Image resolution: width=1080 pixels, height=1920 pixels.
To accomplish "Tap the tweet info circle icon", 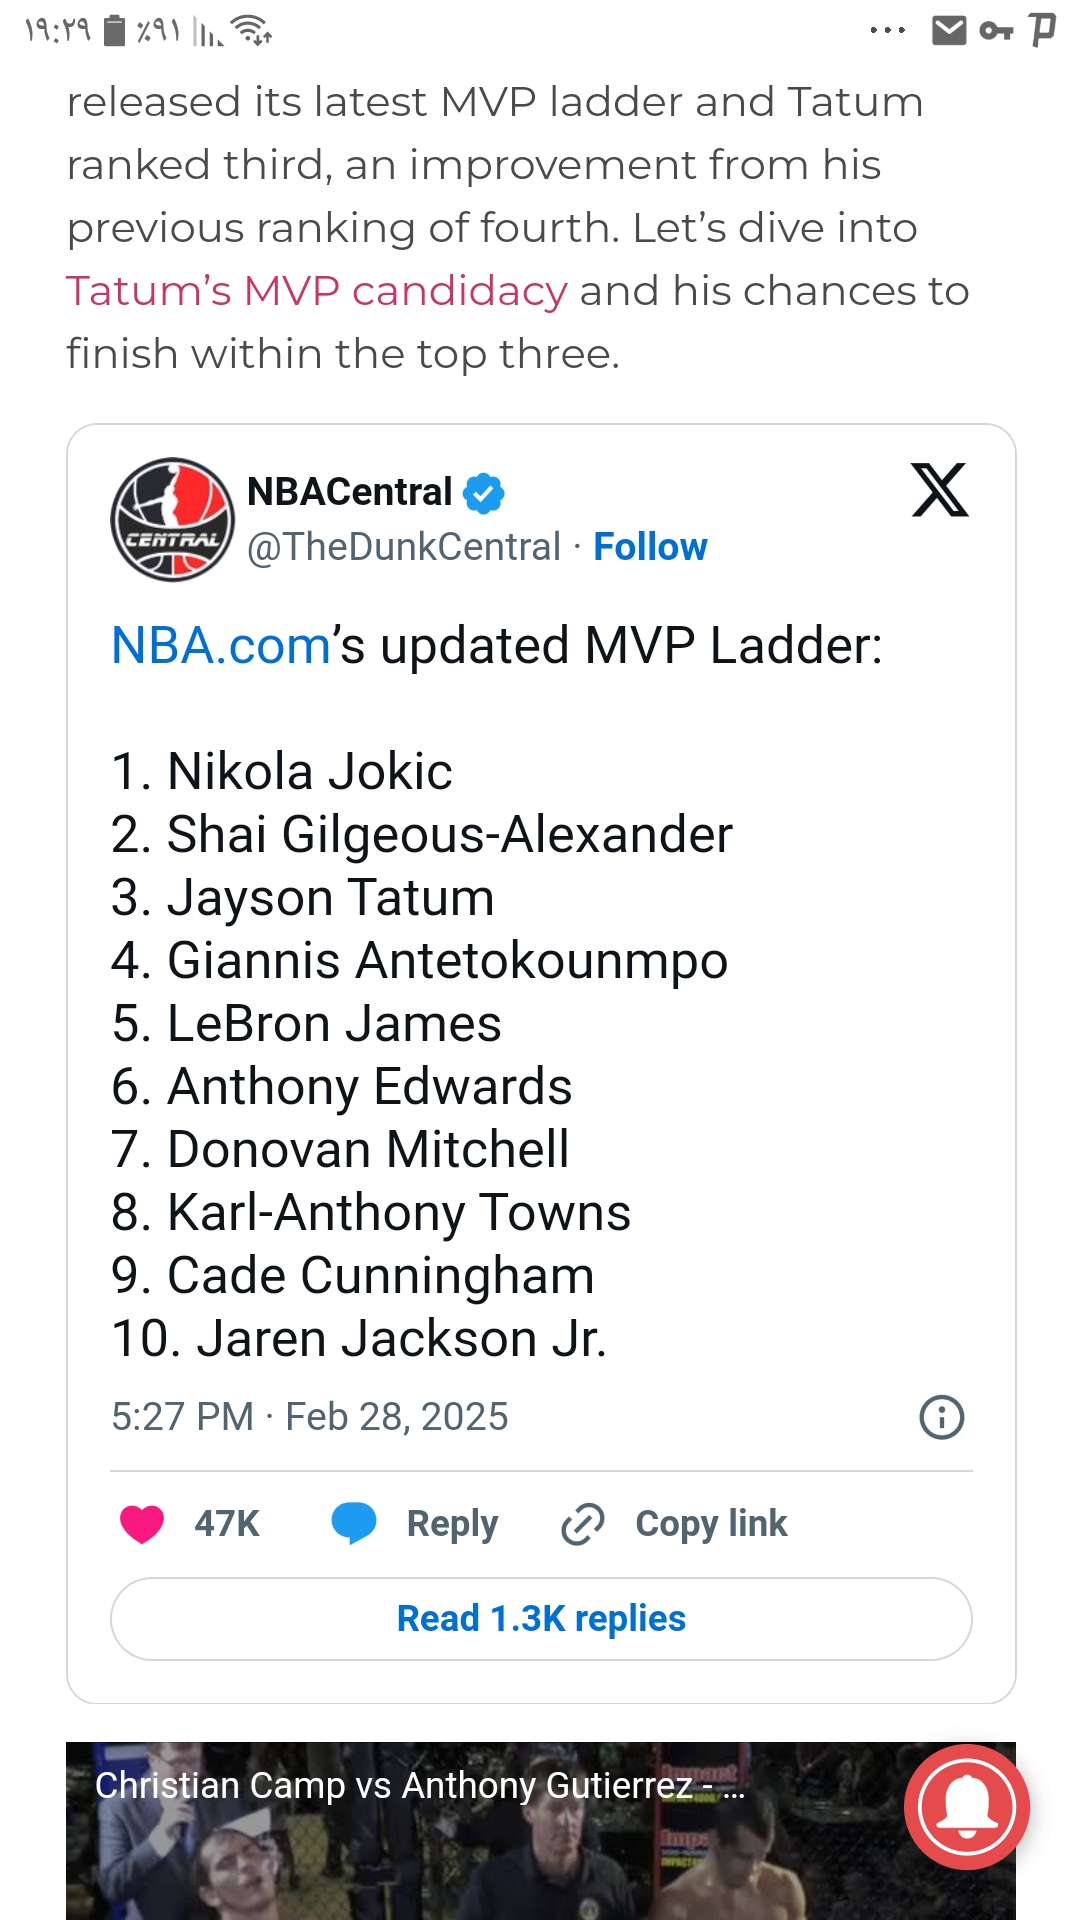I will (941, 1417).
